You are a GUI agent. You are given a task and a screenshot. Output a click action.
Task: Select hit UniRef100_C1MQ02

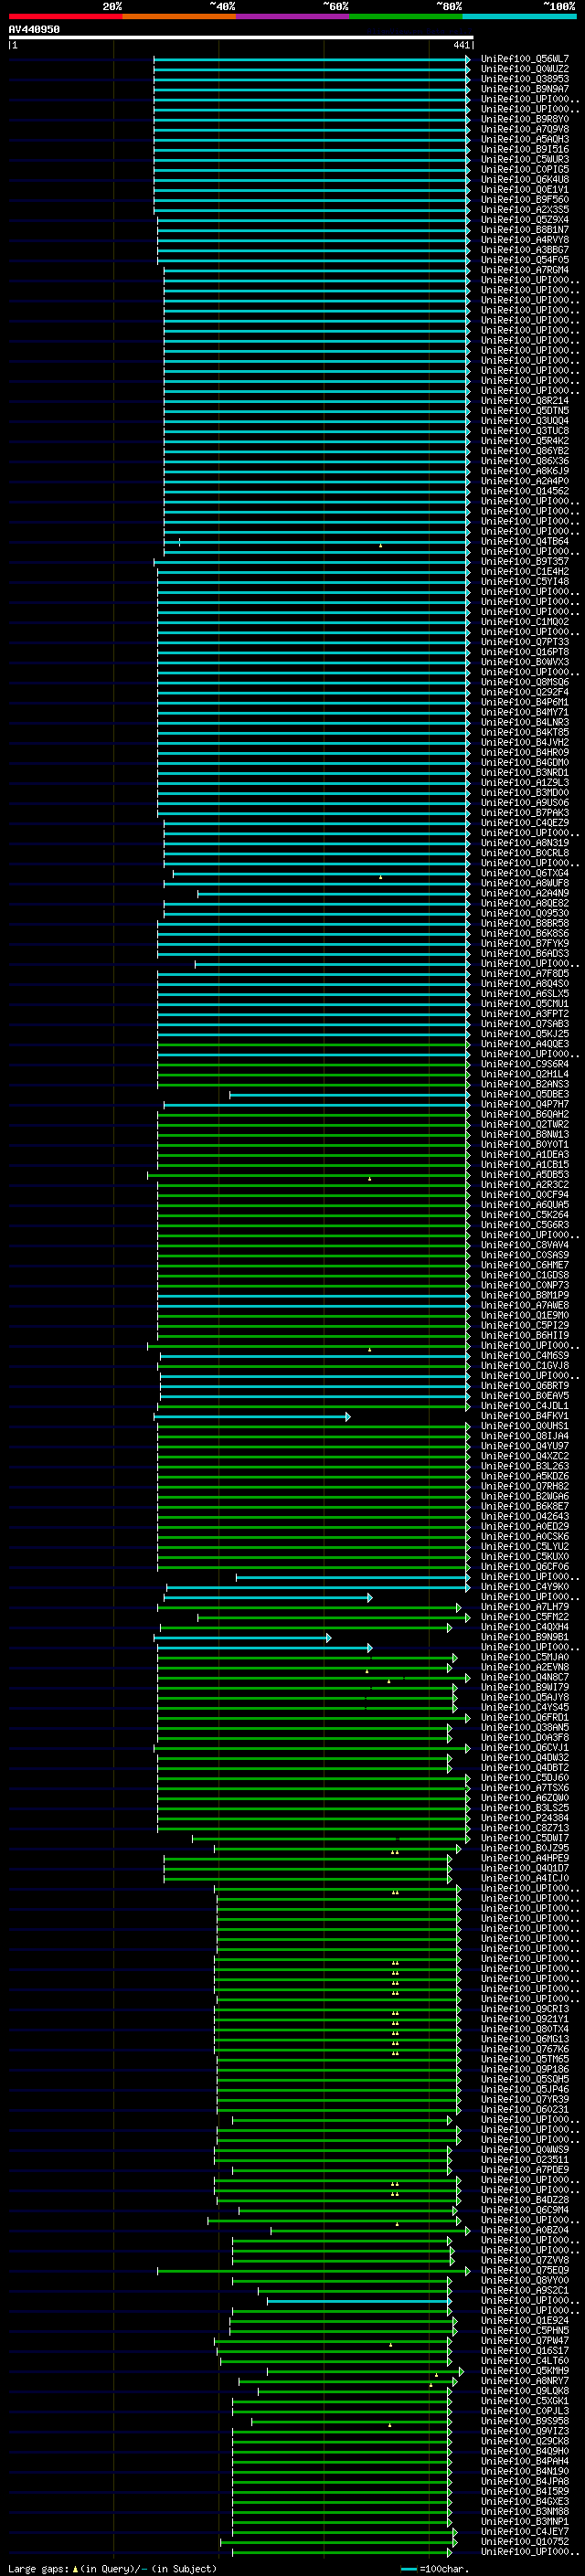point(525,622)
